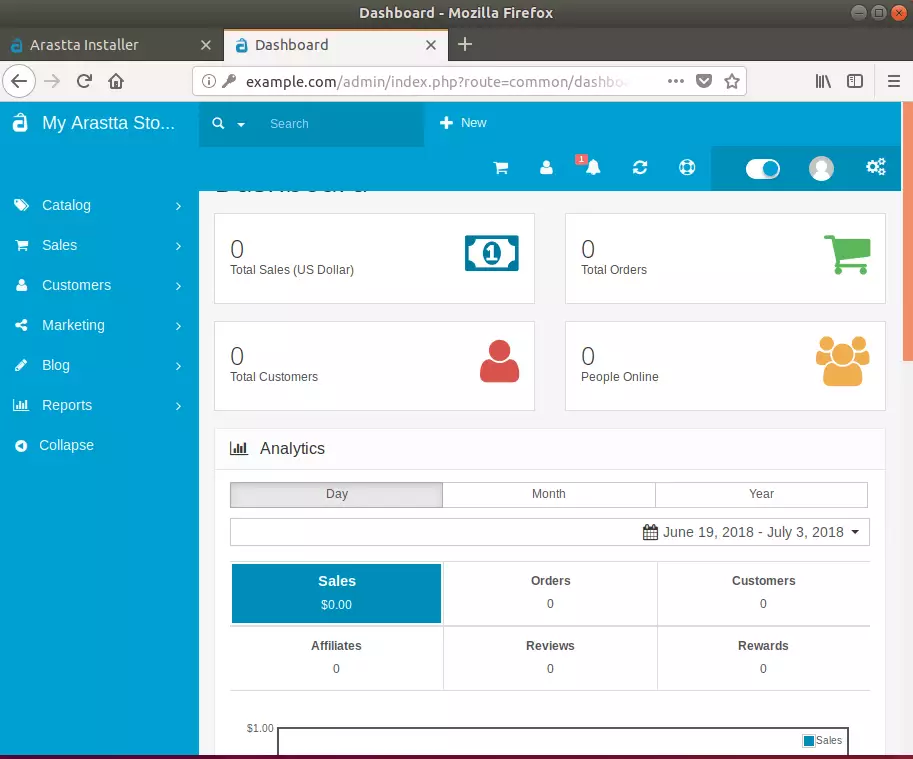
Task: Open Firefox library icon
Action: point(823,81)
